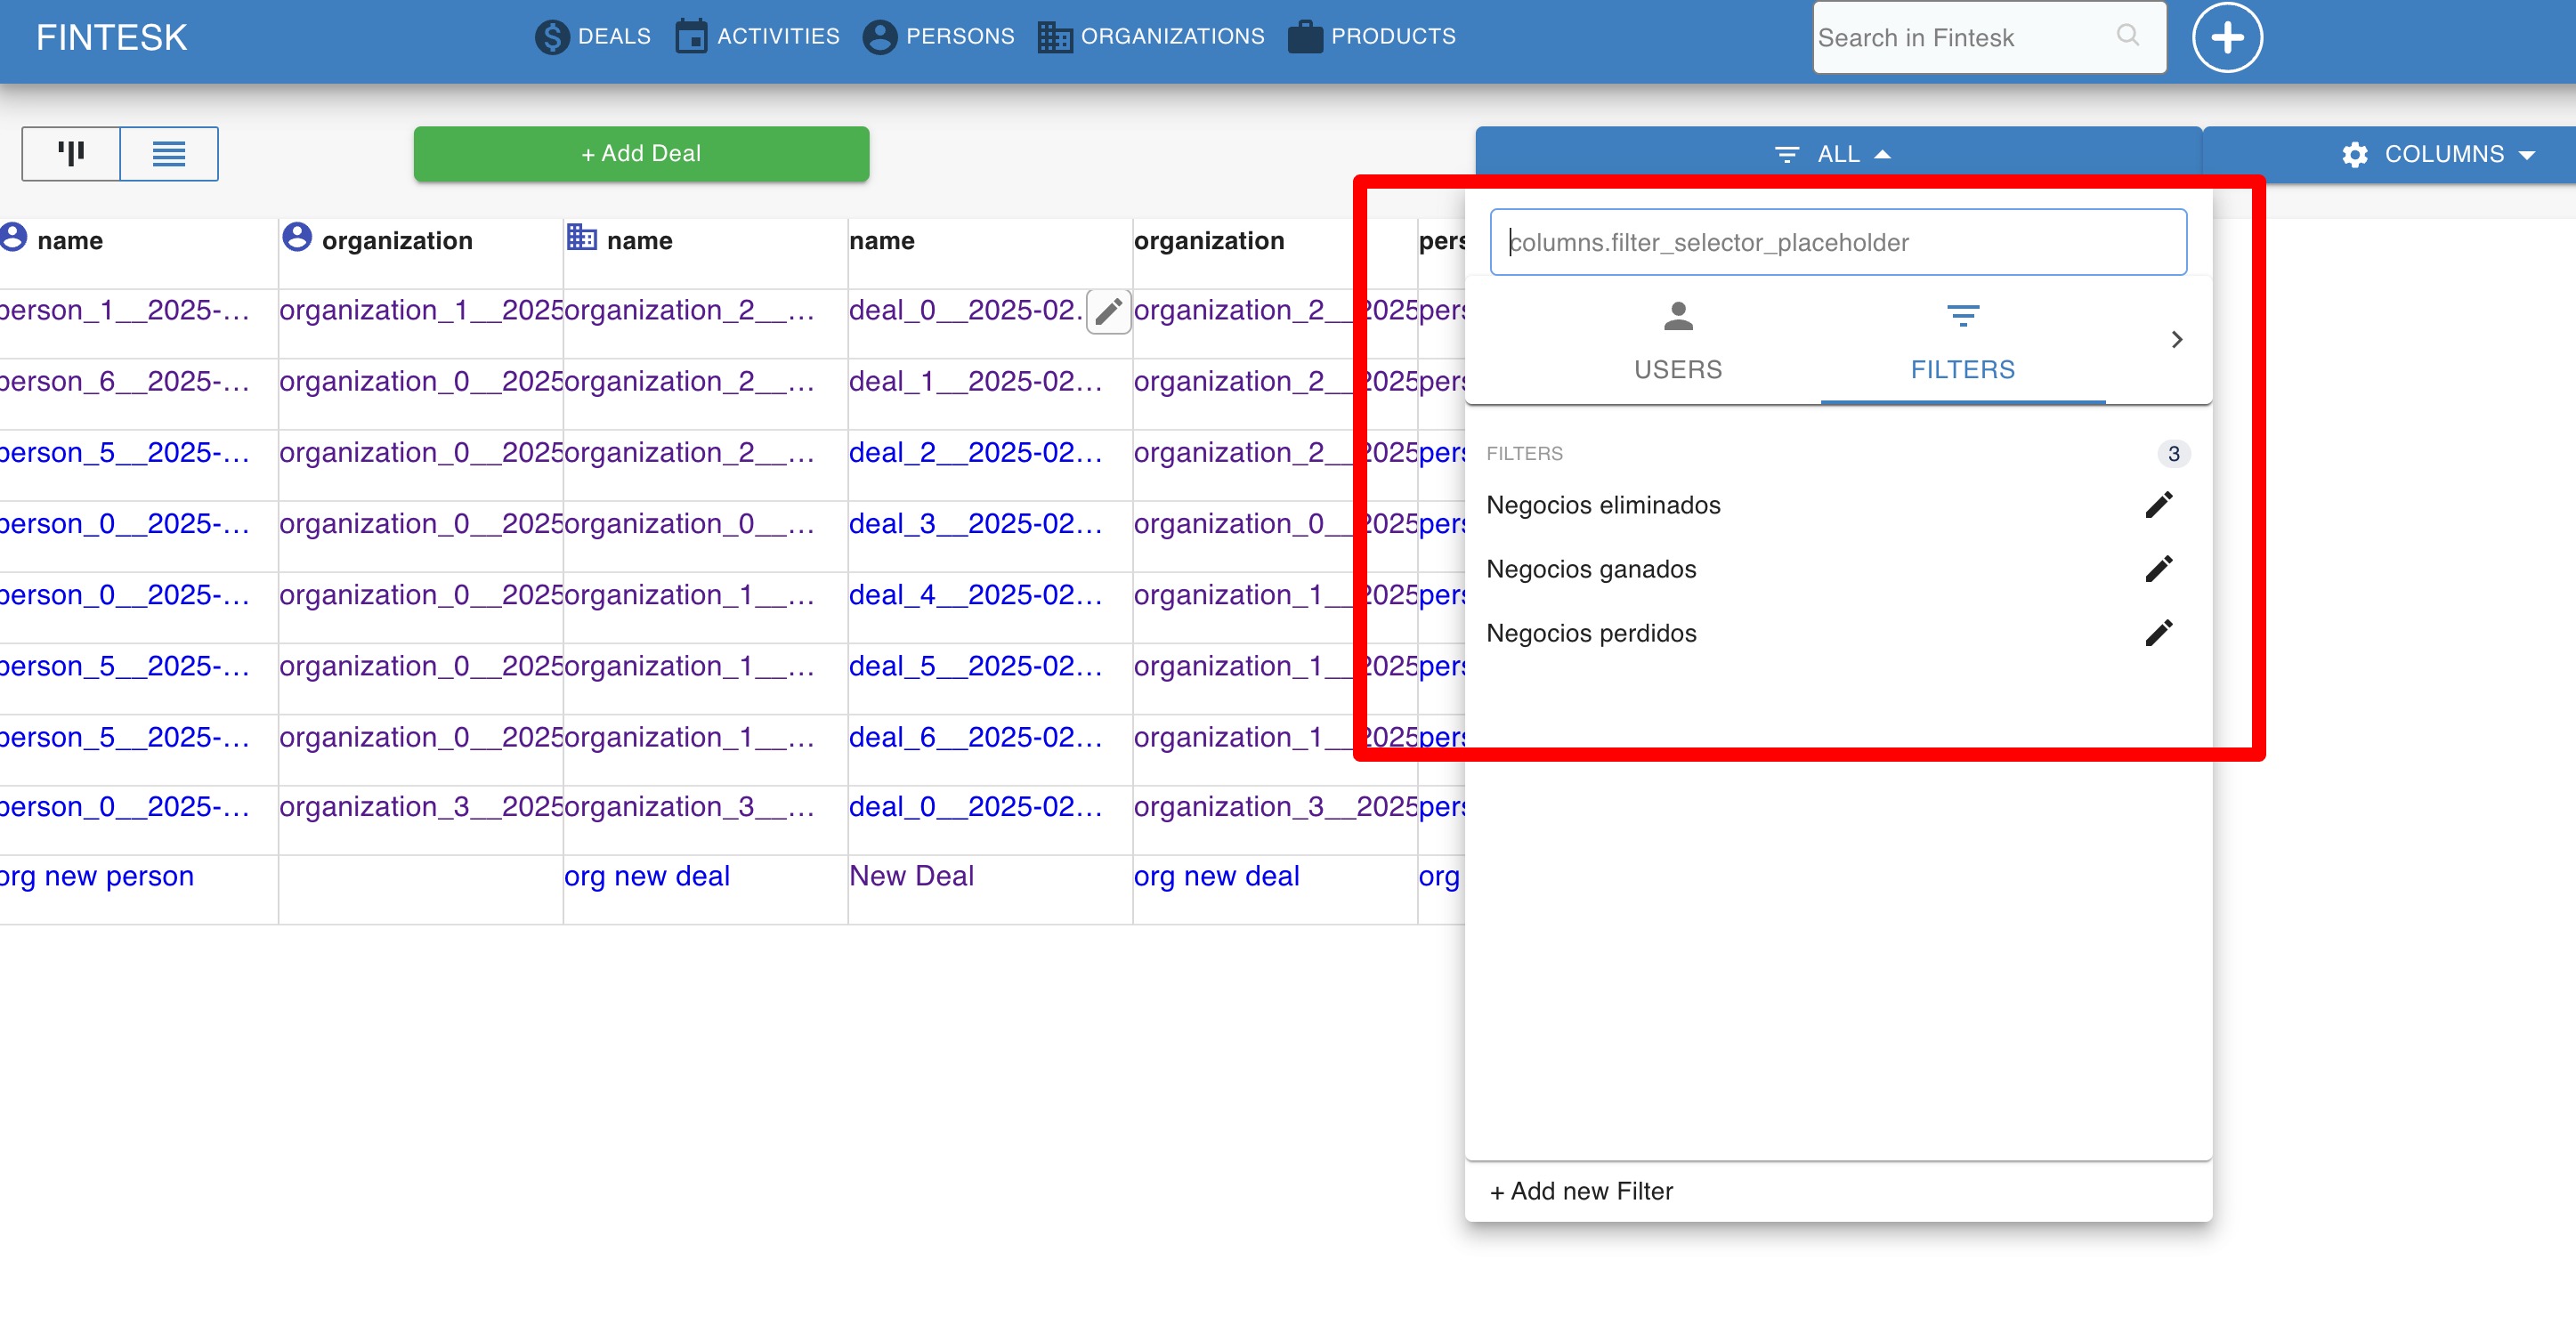Edit Negocios perdidos filter pencil
The image size is (2576, 1317).
click(x=2159, y=633)
